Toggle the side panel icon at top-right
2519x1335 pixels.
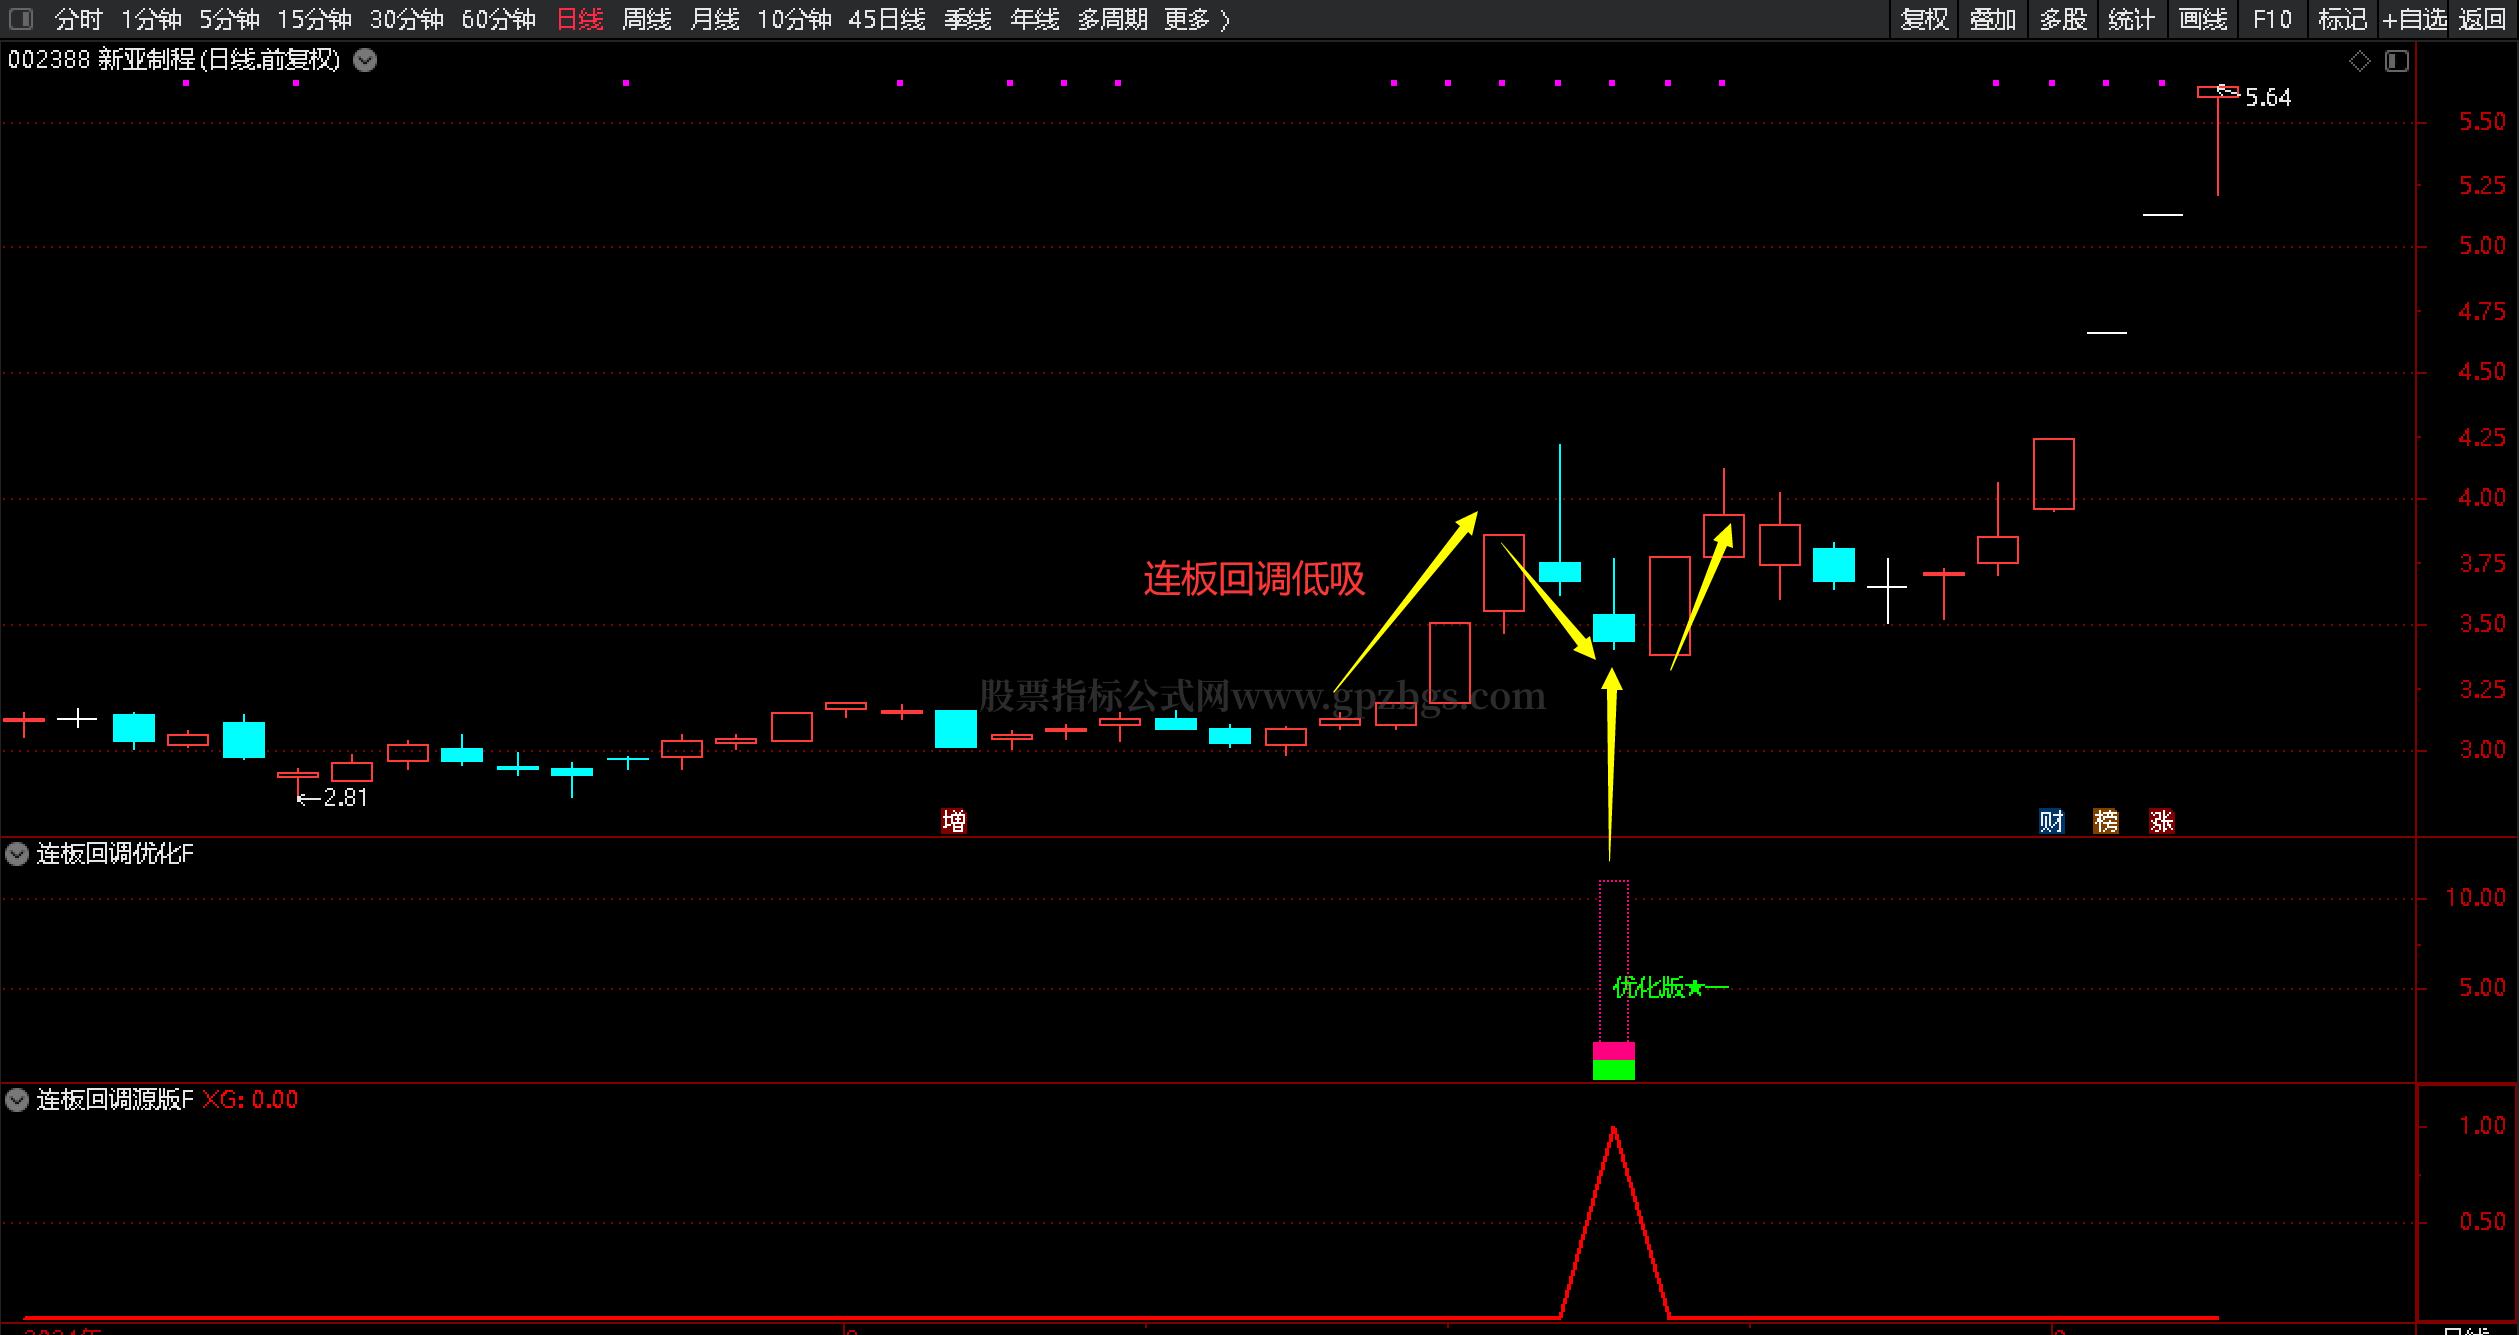point(2397,61)
